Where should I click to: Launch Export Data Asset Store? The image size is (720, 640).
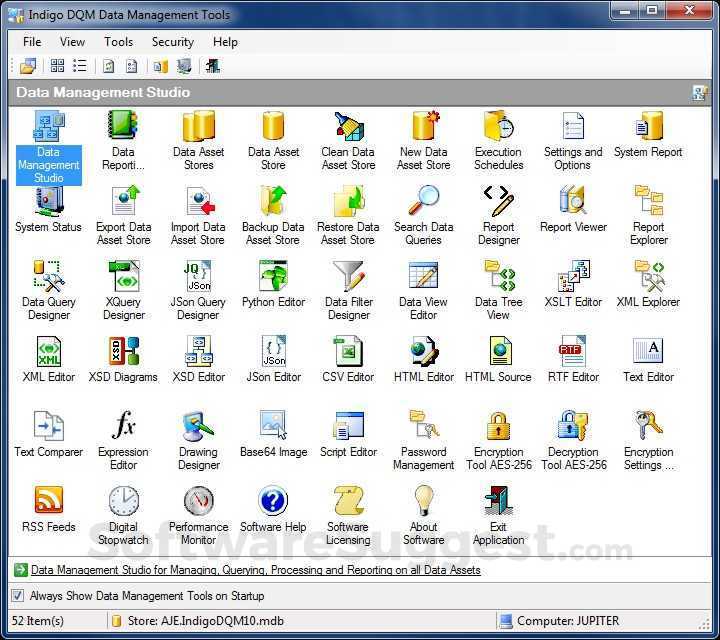(123, 215)
